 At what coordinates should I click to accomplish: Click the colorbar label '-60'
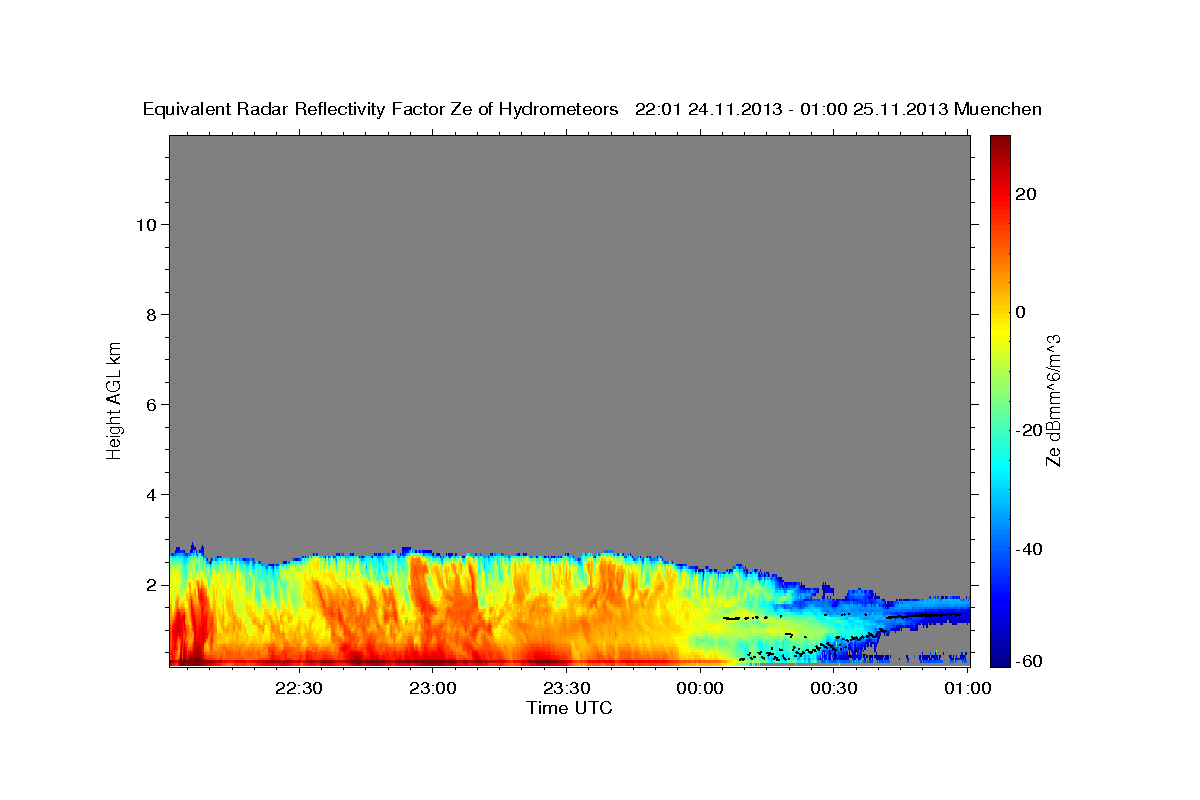point(1030,660)
